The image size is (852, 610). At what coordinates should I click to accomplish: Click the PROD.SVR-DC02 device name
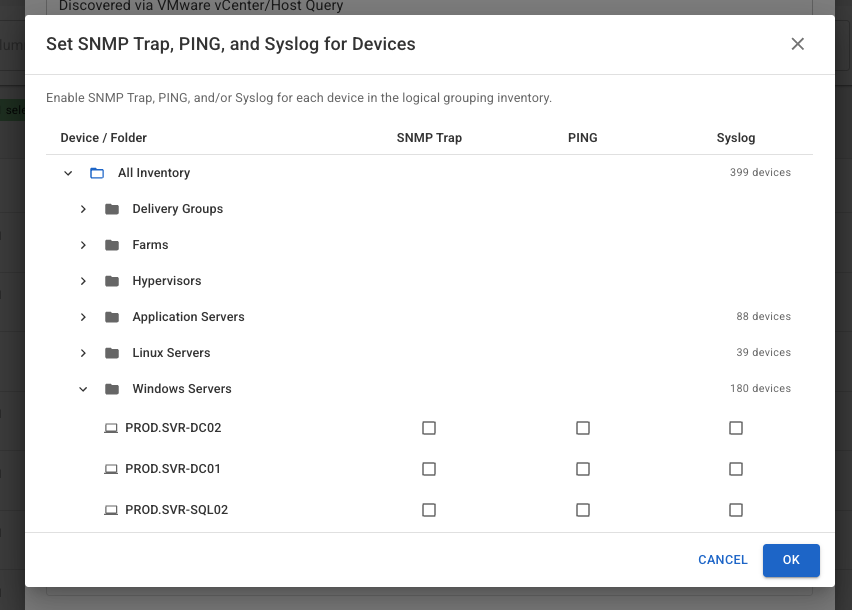coord(173,428)
